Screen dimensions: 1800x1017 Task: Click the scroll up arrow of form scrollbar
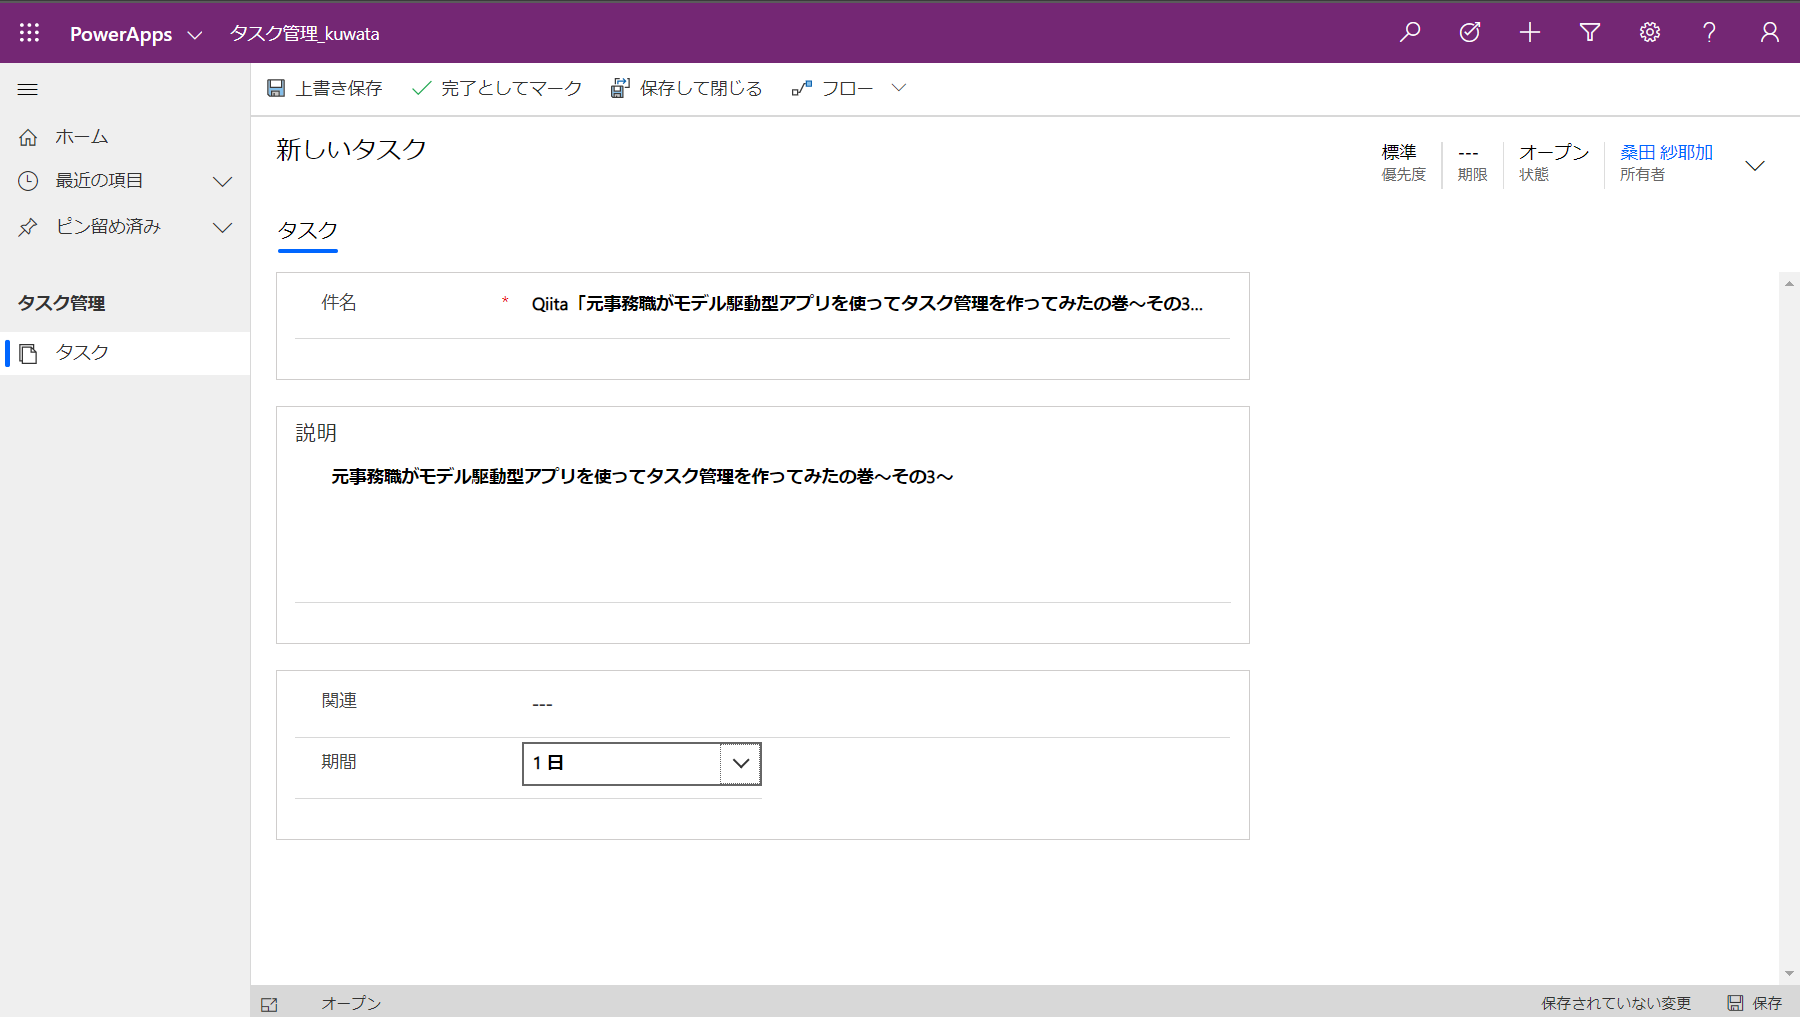(x=1789, y=284)
